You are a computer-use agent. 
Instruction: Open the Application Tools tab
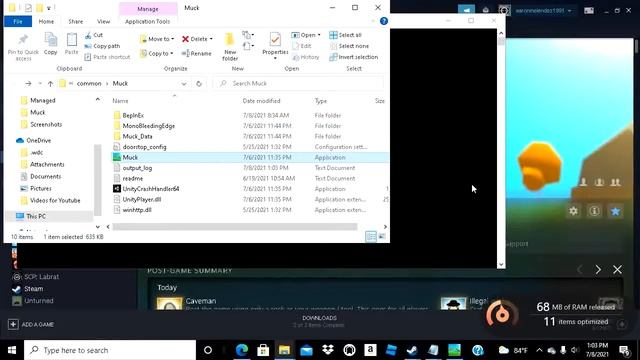click(147, 21)
